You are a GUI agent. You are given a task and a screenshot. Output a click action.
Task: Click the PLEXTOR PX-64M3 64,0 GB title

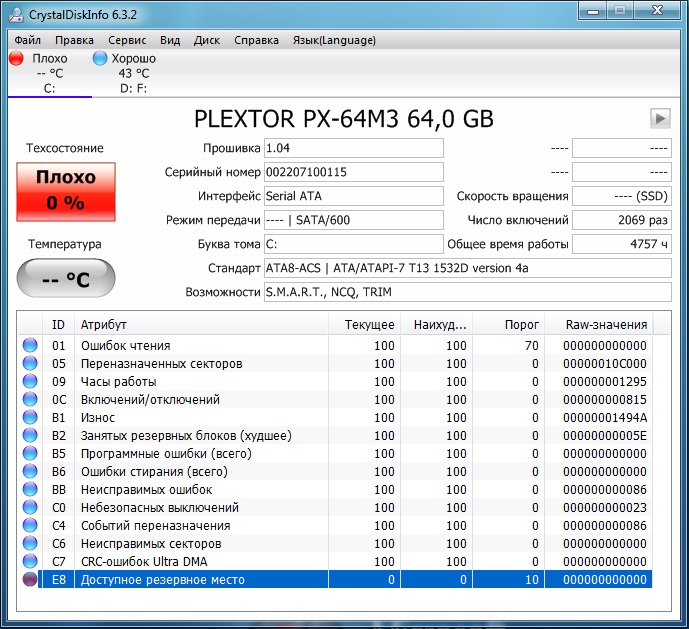coord(344,119)
